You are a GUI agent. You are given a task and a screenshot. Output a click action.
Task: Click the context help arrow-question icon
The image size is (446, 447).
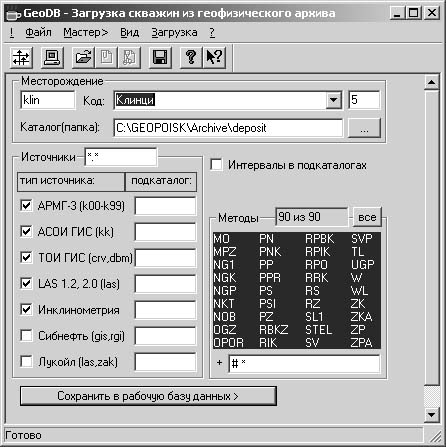(x=214, y=57)
